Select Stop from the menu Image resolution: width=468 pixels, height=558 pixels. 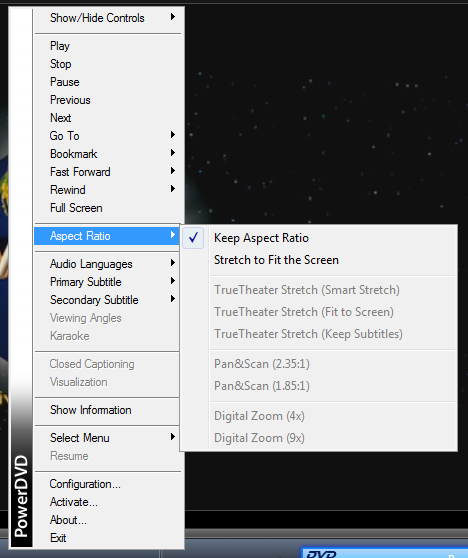point(108,64)
